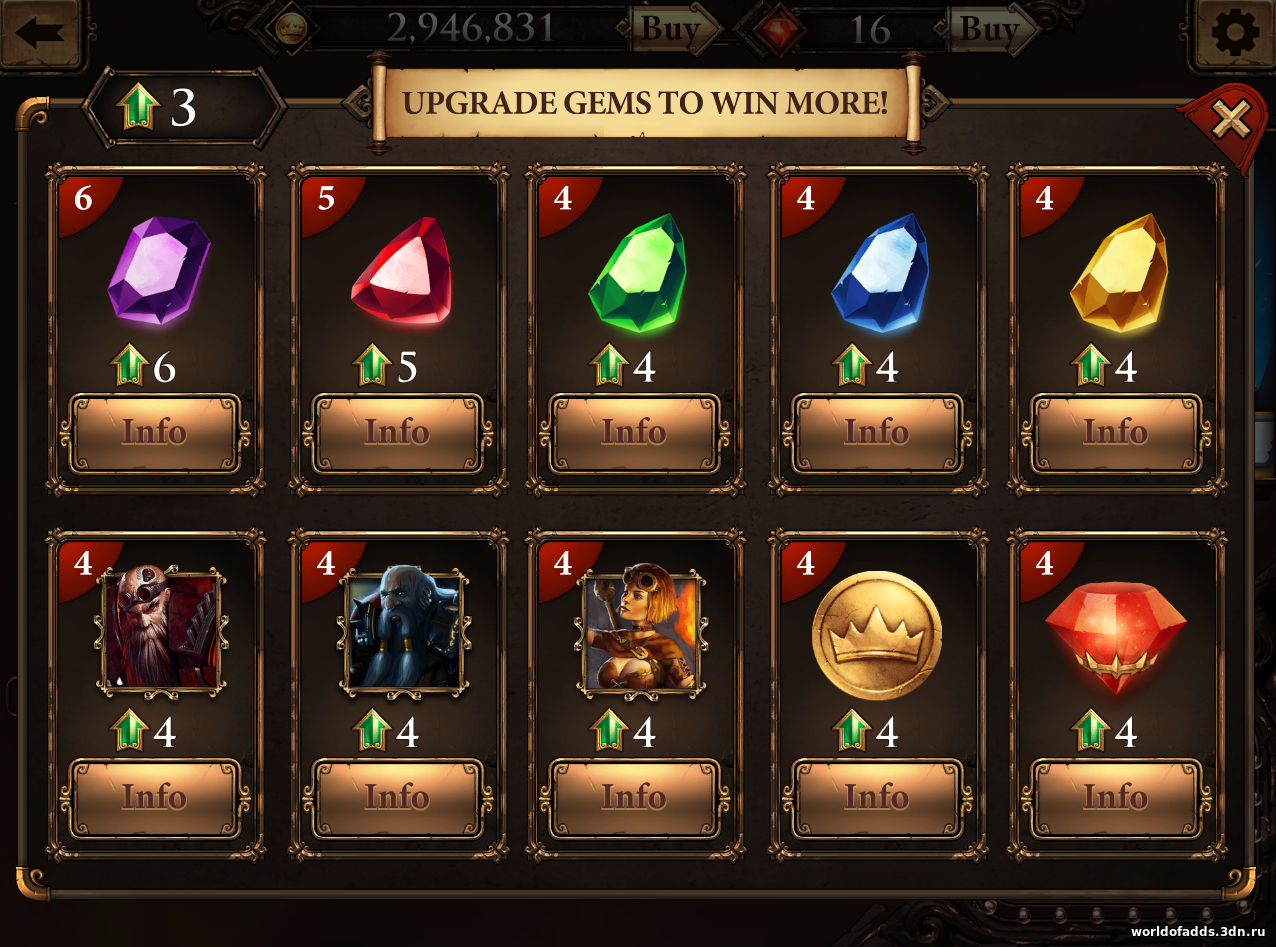Select the red triangular gem icon

coord(401,270)
